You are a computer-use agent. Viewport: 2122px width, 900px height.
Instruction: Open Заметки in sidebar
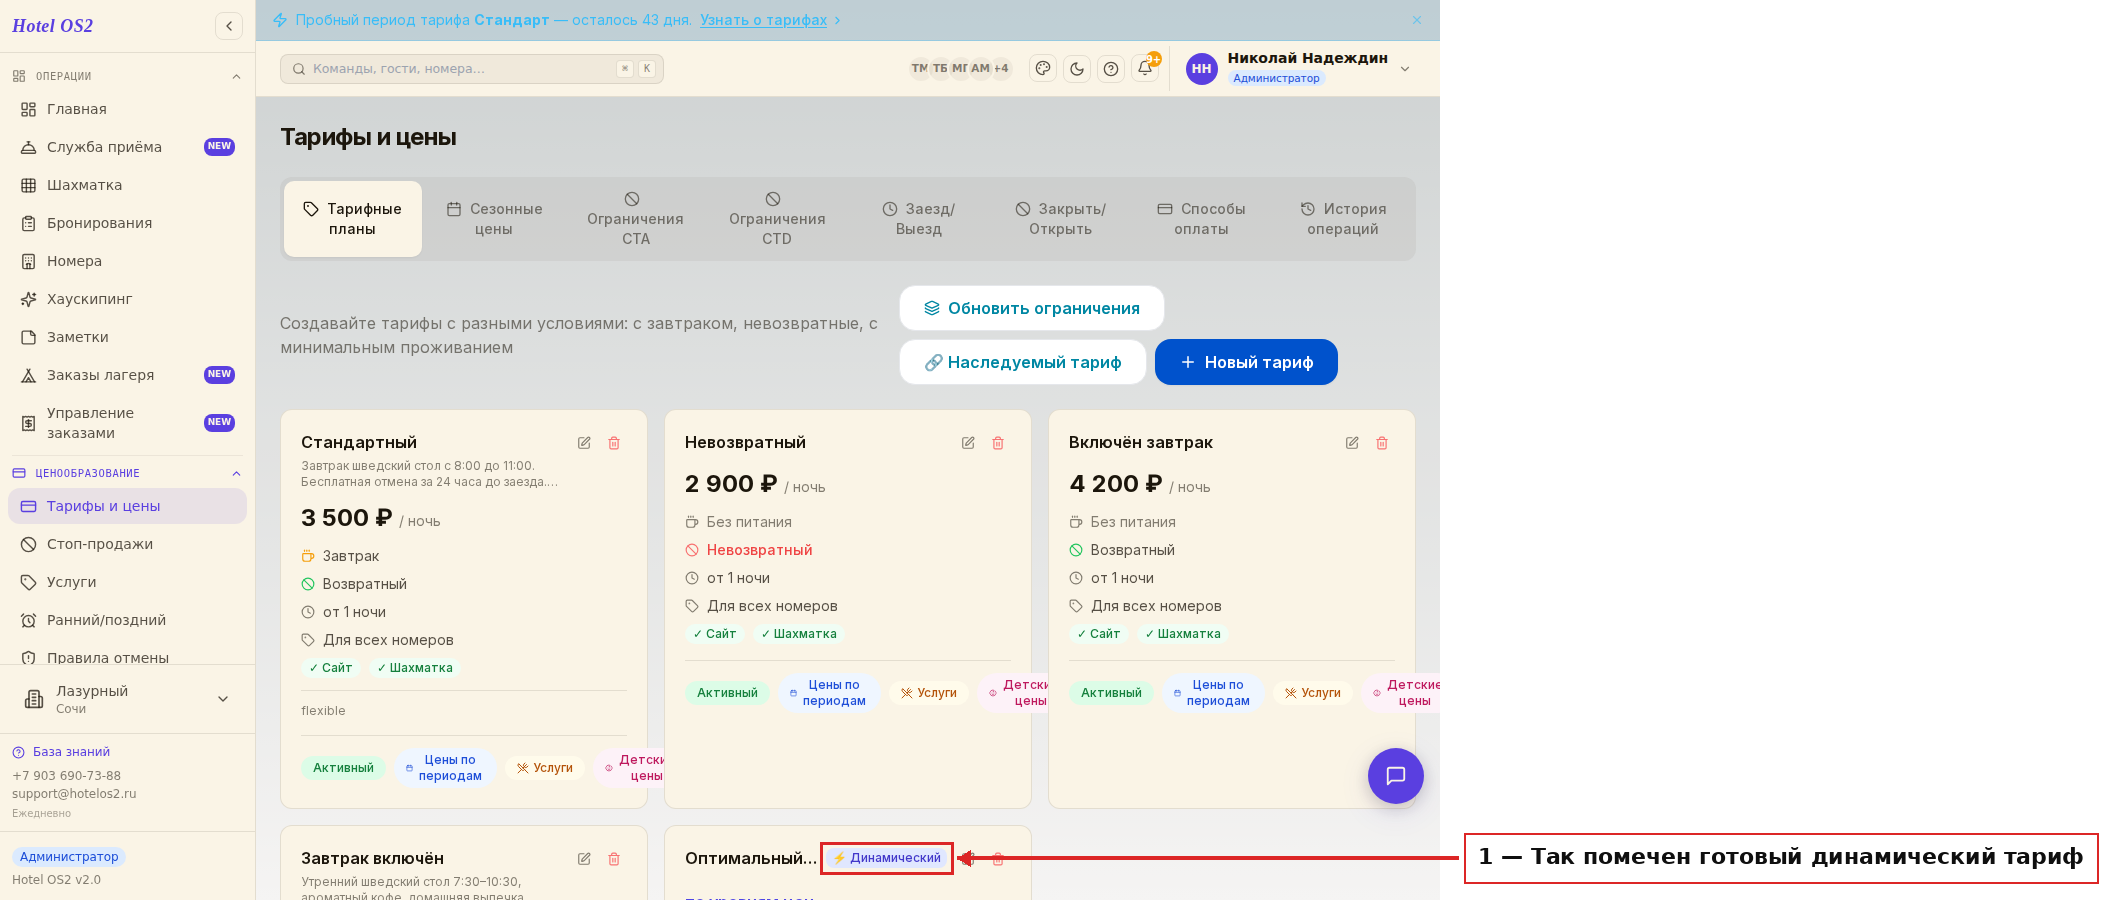pos(127,337)
